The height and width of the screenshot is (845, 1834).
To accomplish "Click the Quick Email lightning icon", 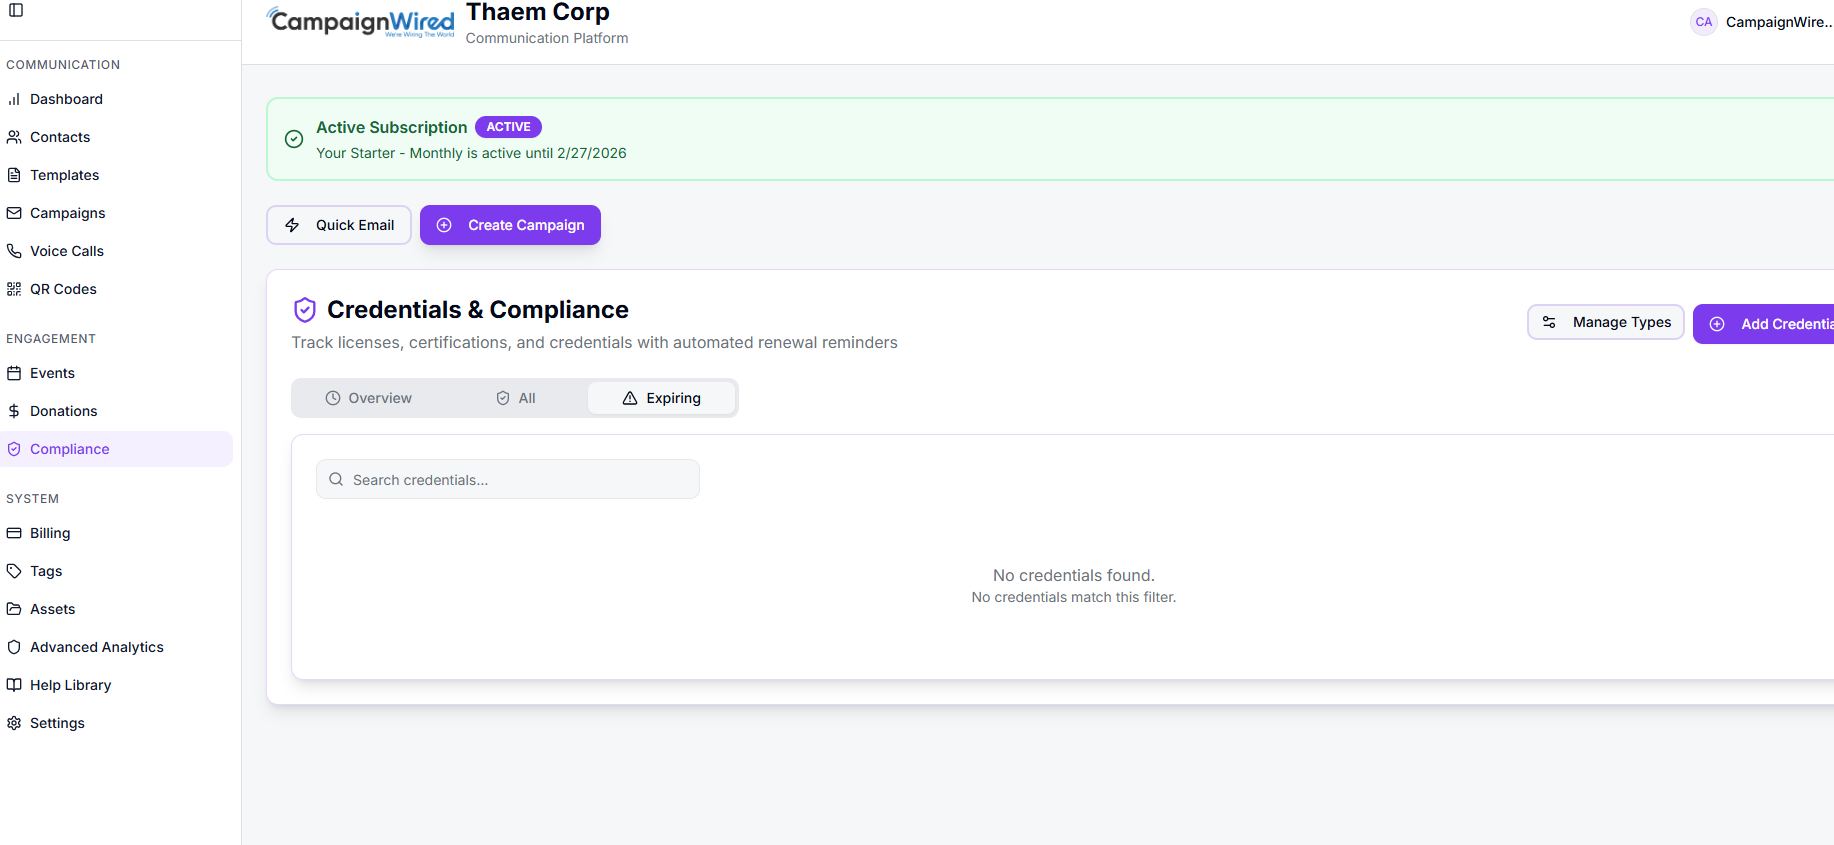I will (292, 225).
